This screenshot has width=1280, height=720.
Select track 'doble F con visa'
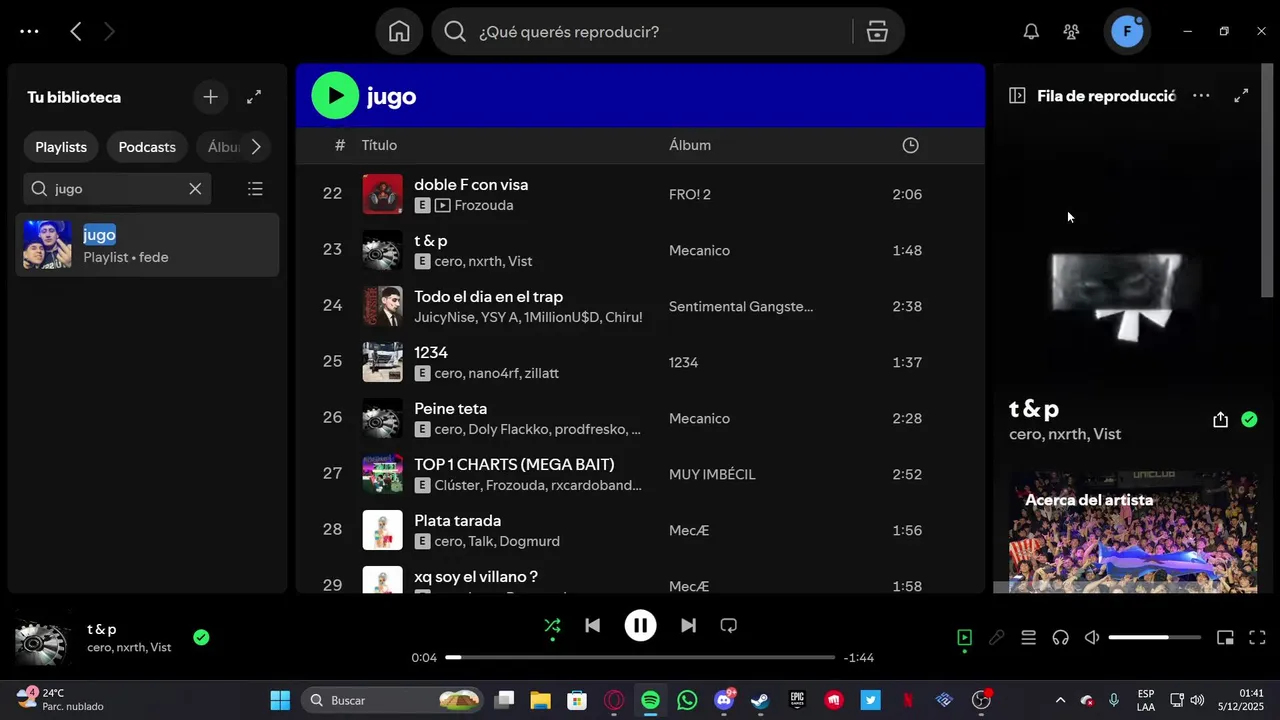[x=471, y=185]
